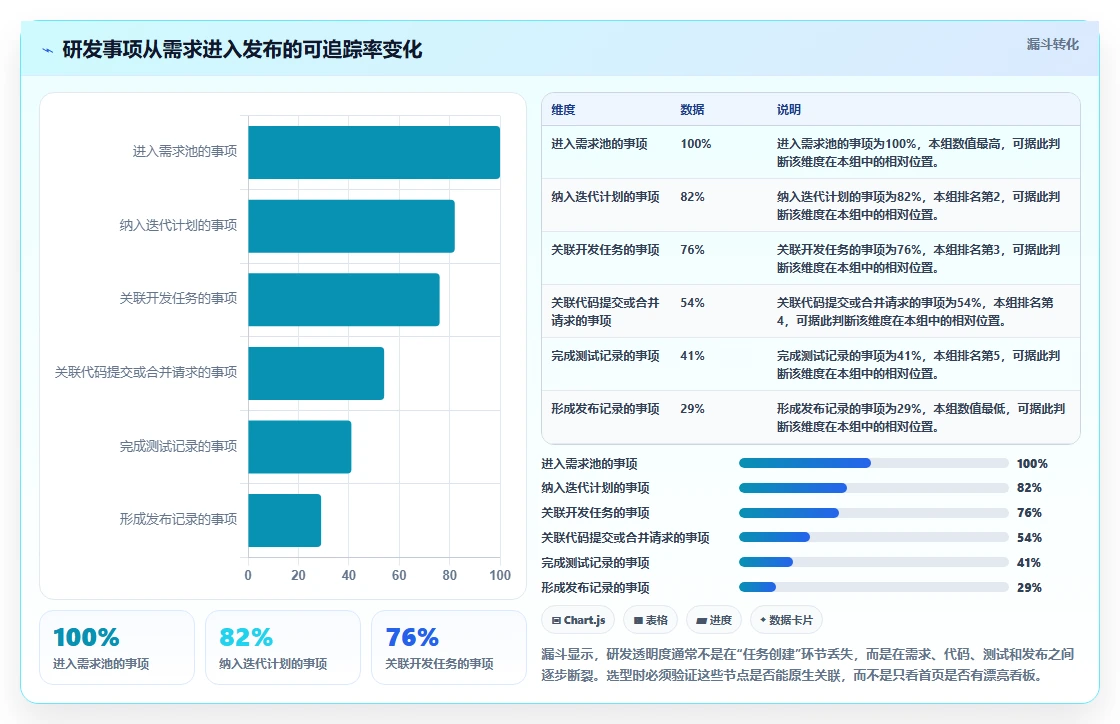
Task: Click the 关联代码提交或合并请求的事项 chart bar
Action: pyautogui.click(x=316, y=373)
